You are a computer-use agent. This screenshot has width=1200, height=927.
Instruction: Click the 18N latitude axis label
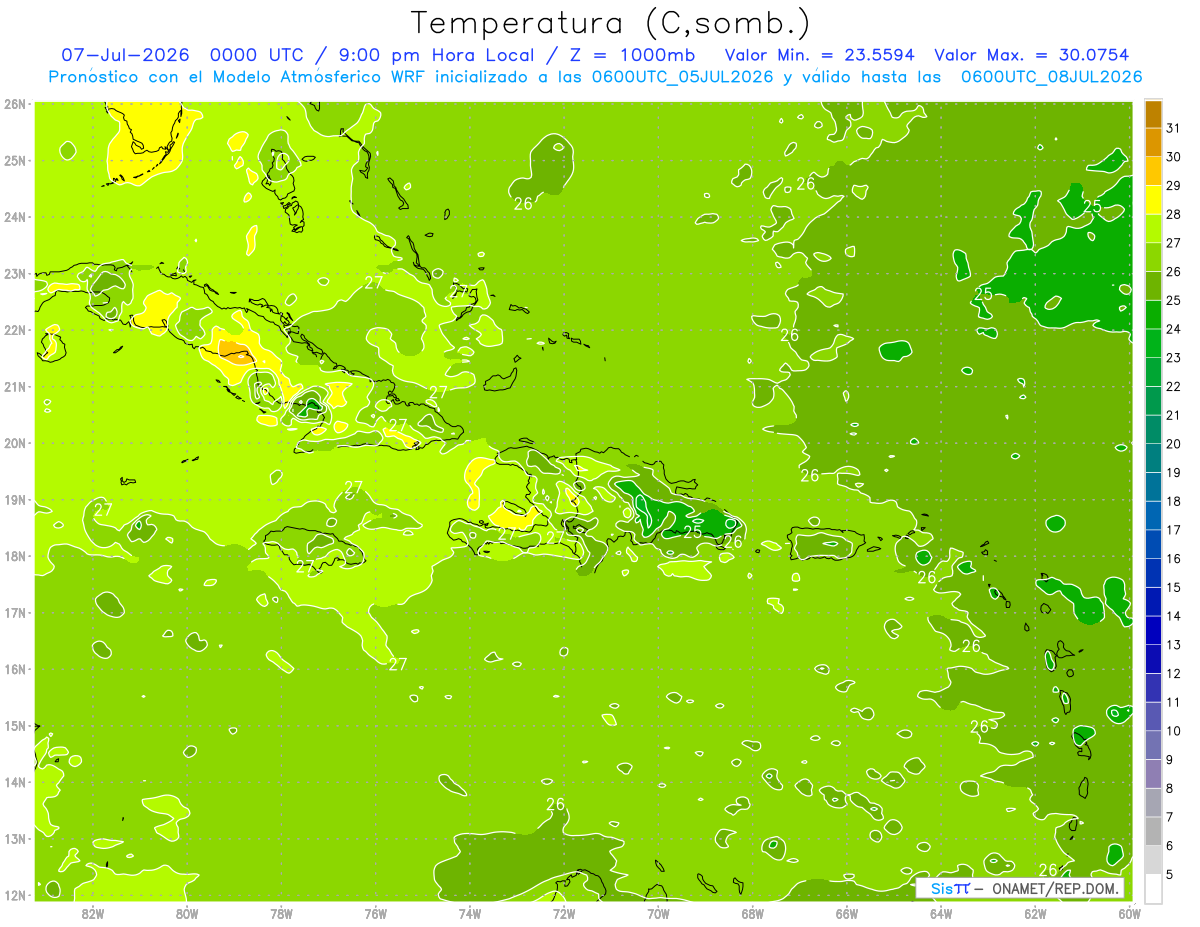[14, 555]
